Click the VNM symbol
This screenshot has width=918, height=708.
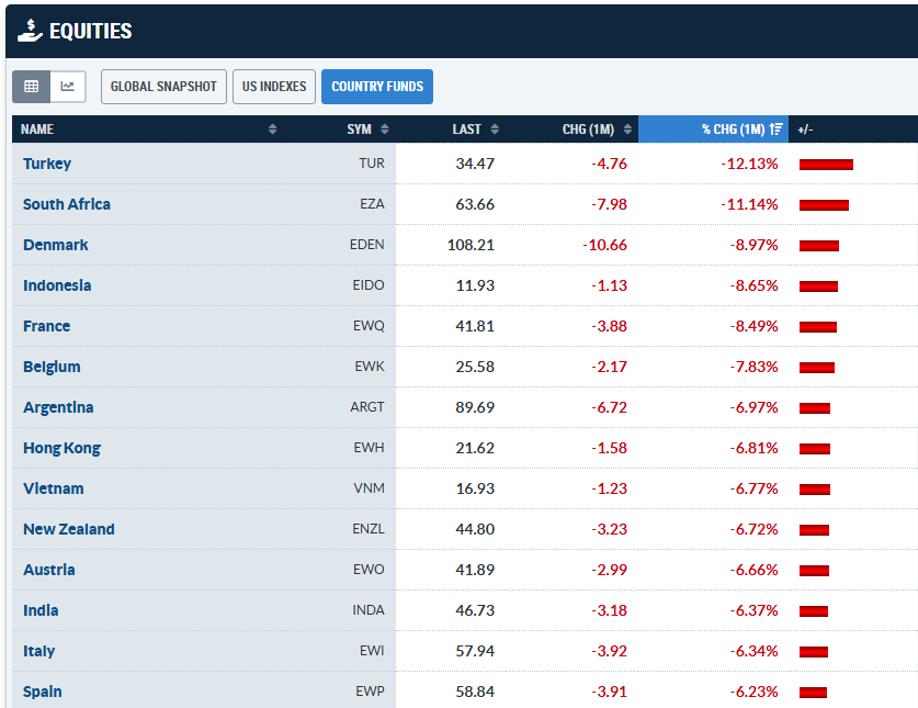tap(369, 488)
